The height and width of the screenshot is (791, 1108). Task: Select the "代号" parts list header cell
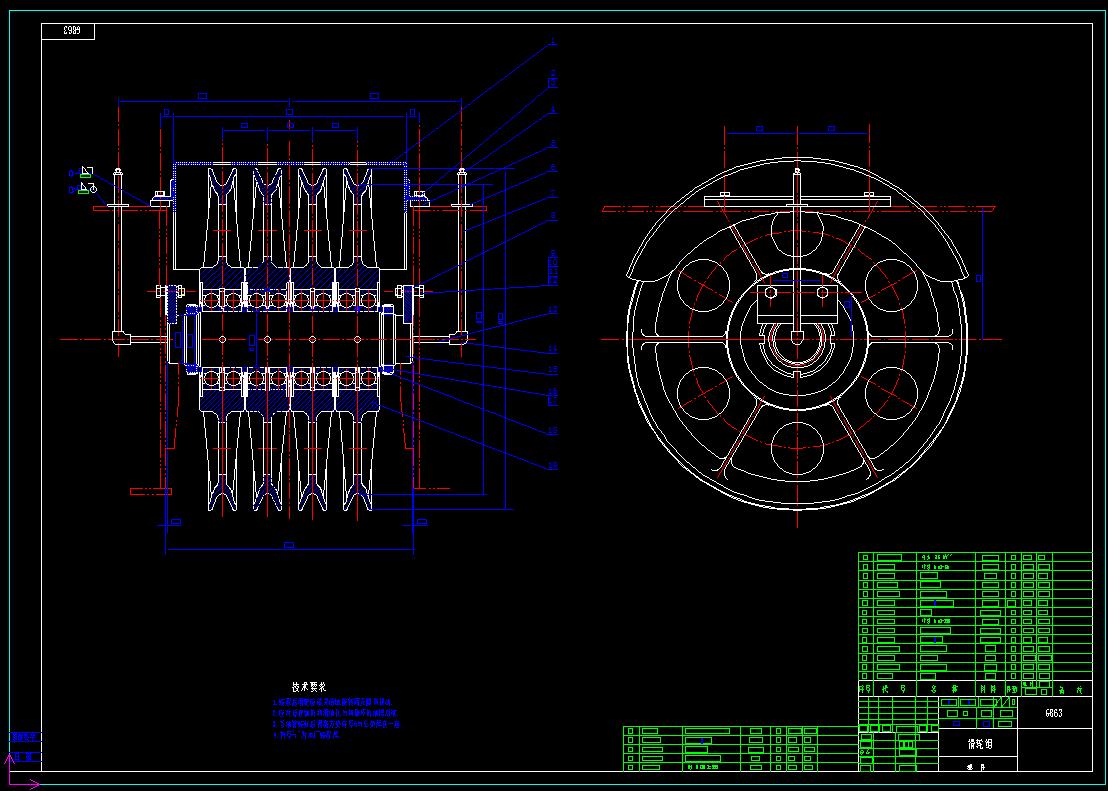coord(895,689)
